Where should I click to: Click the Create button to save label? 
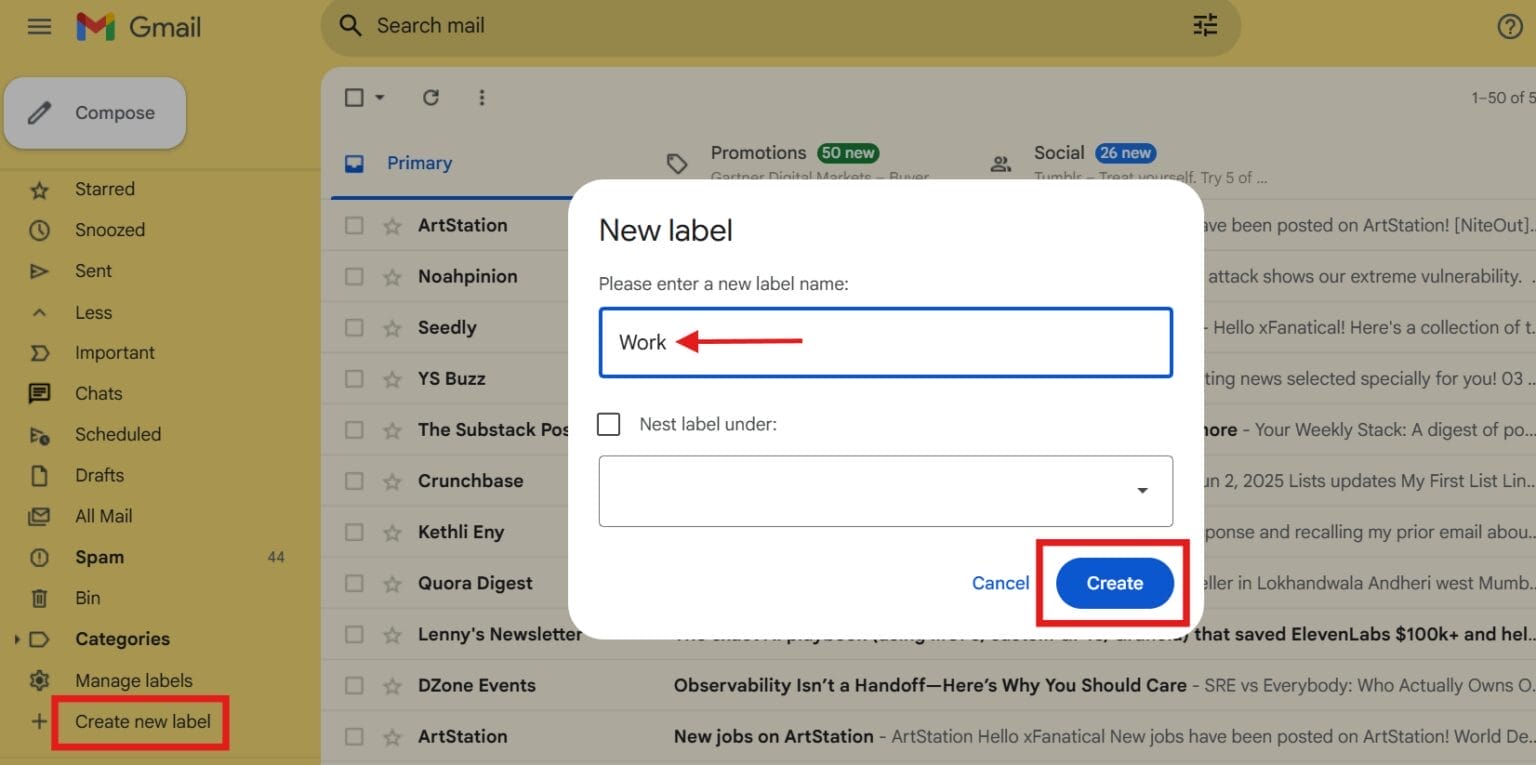1113,582
